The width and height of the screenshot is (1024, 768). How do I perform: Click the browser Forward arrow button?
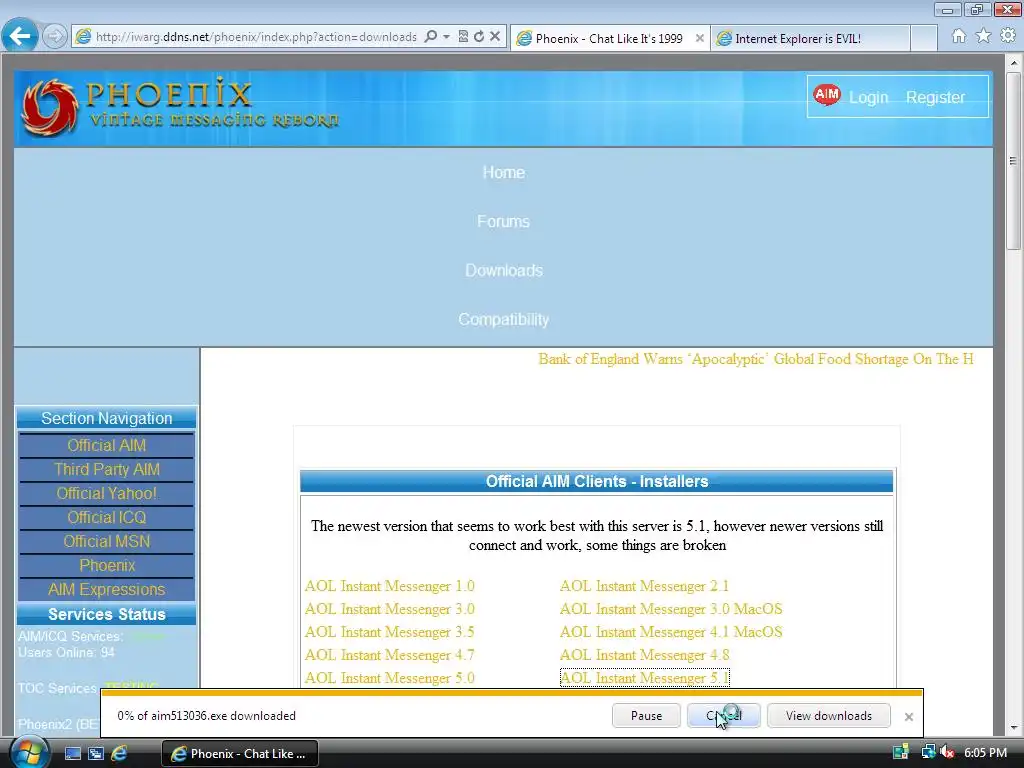(55, 36)
